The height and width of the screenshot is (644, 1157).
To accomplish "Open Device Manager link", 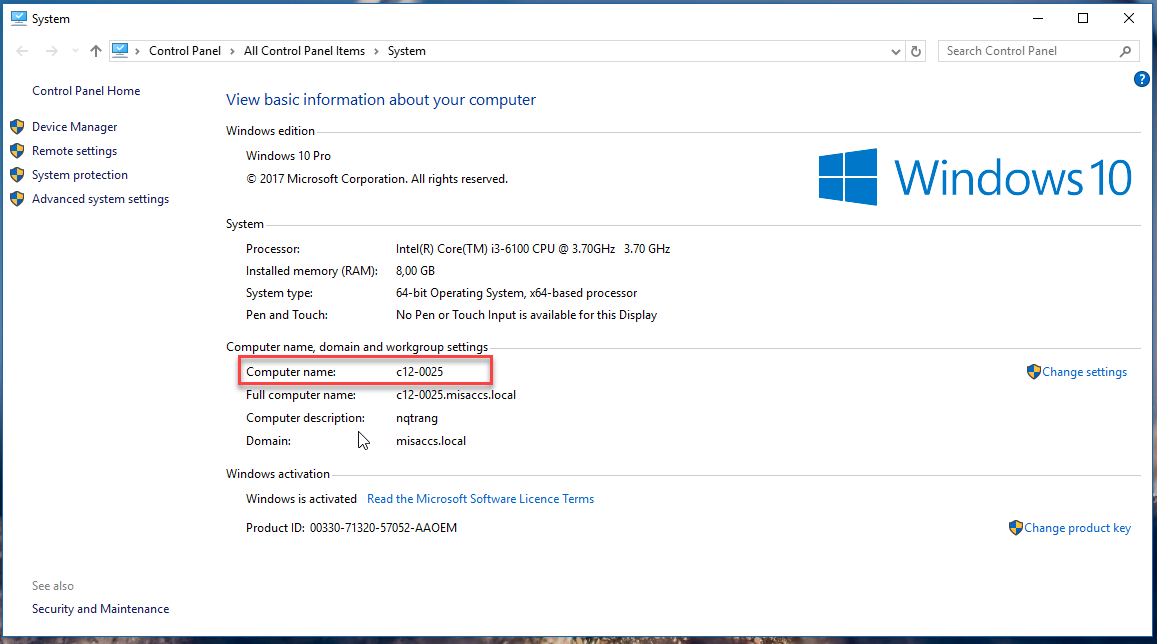I will coord(75,127).
